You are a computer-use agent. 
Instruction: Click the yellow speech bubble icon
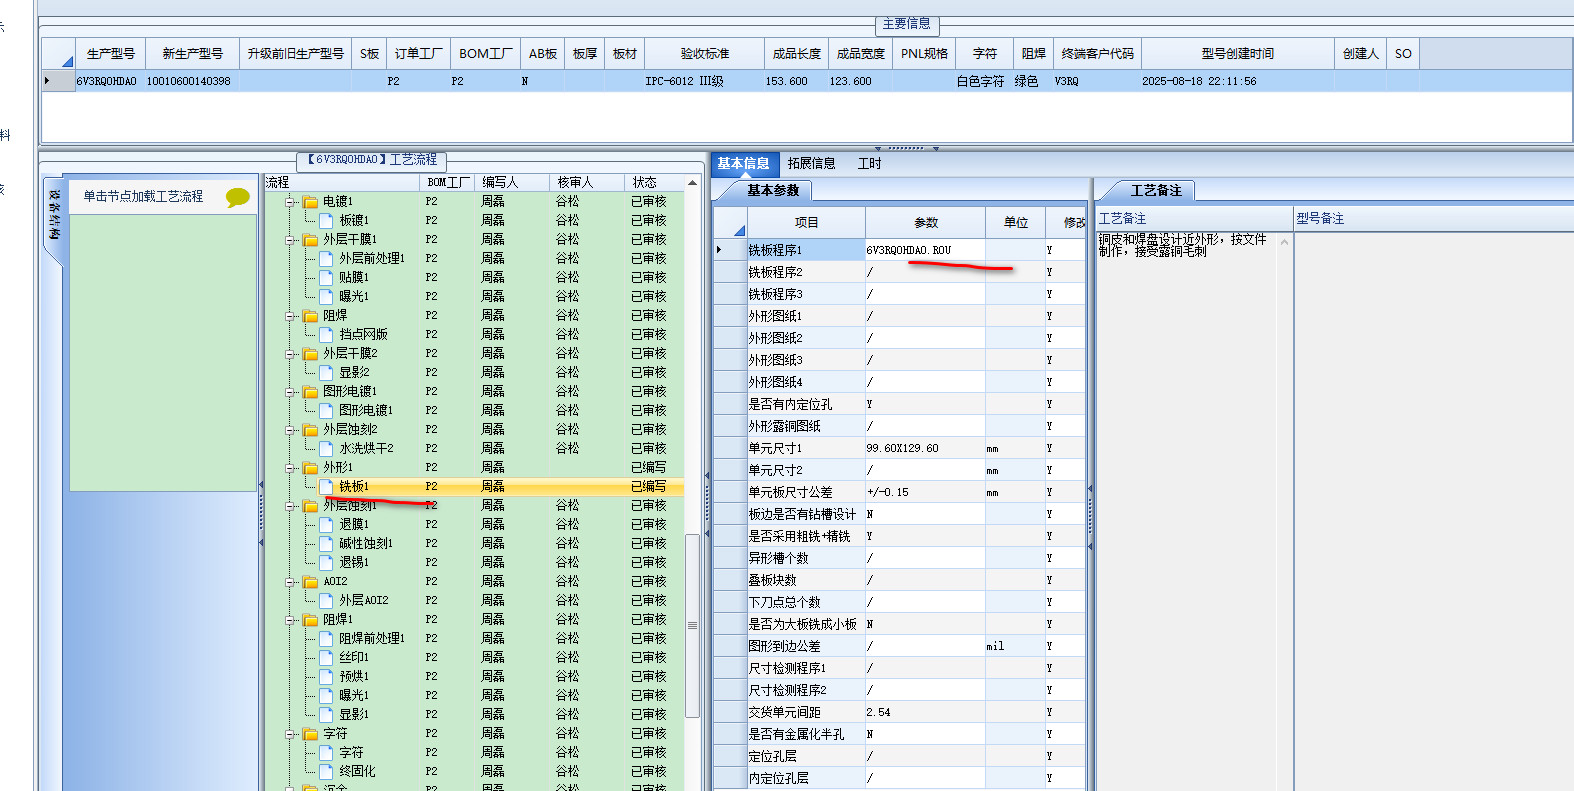[x=237, y=197]
